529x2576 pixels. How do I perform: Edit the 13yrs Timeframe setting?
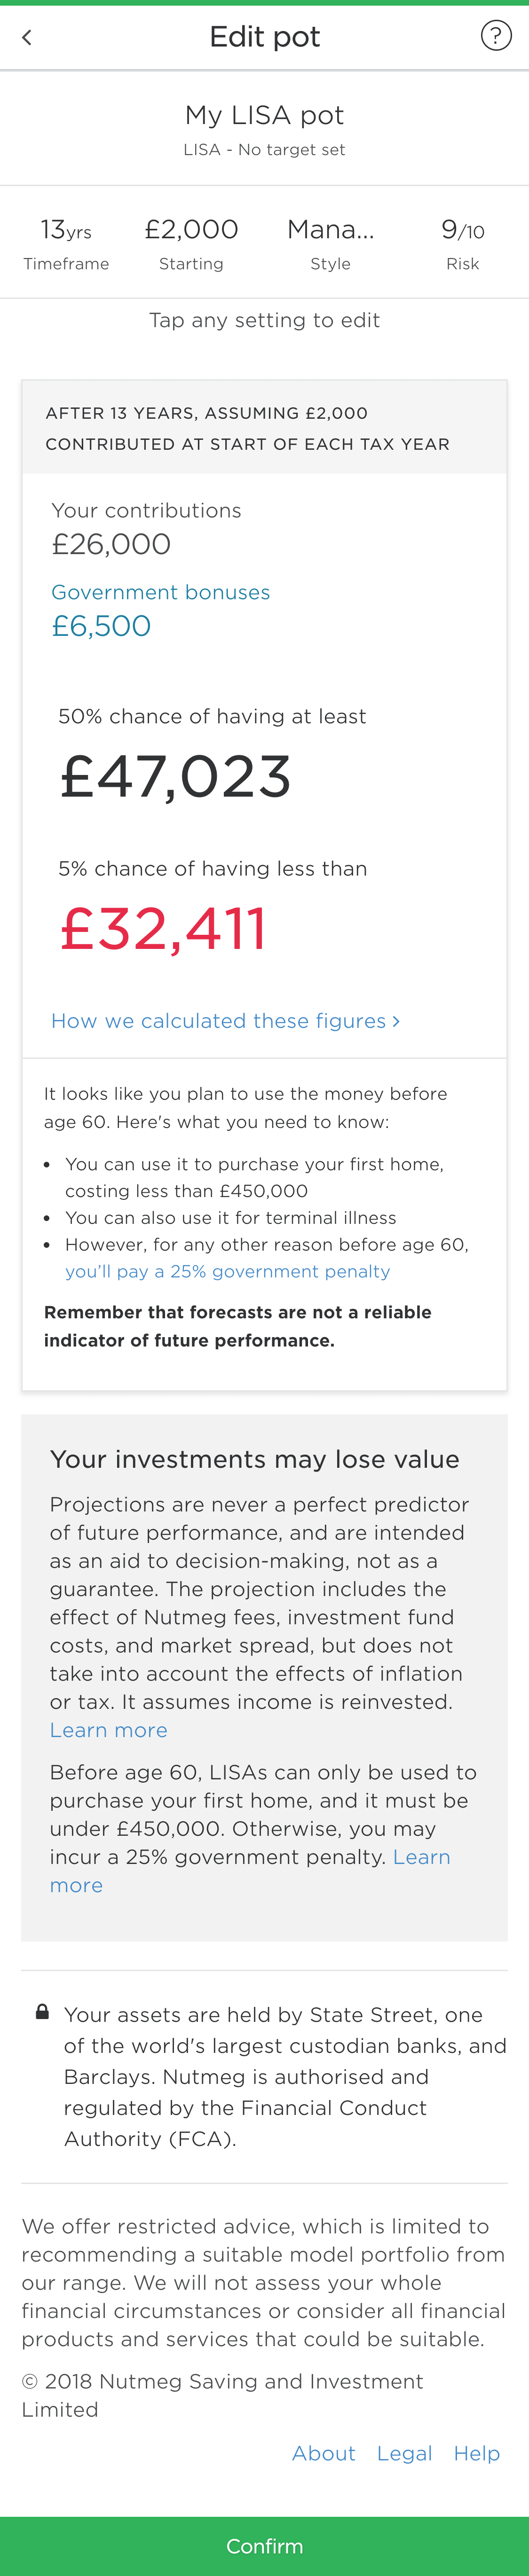point(66,243)
